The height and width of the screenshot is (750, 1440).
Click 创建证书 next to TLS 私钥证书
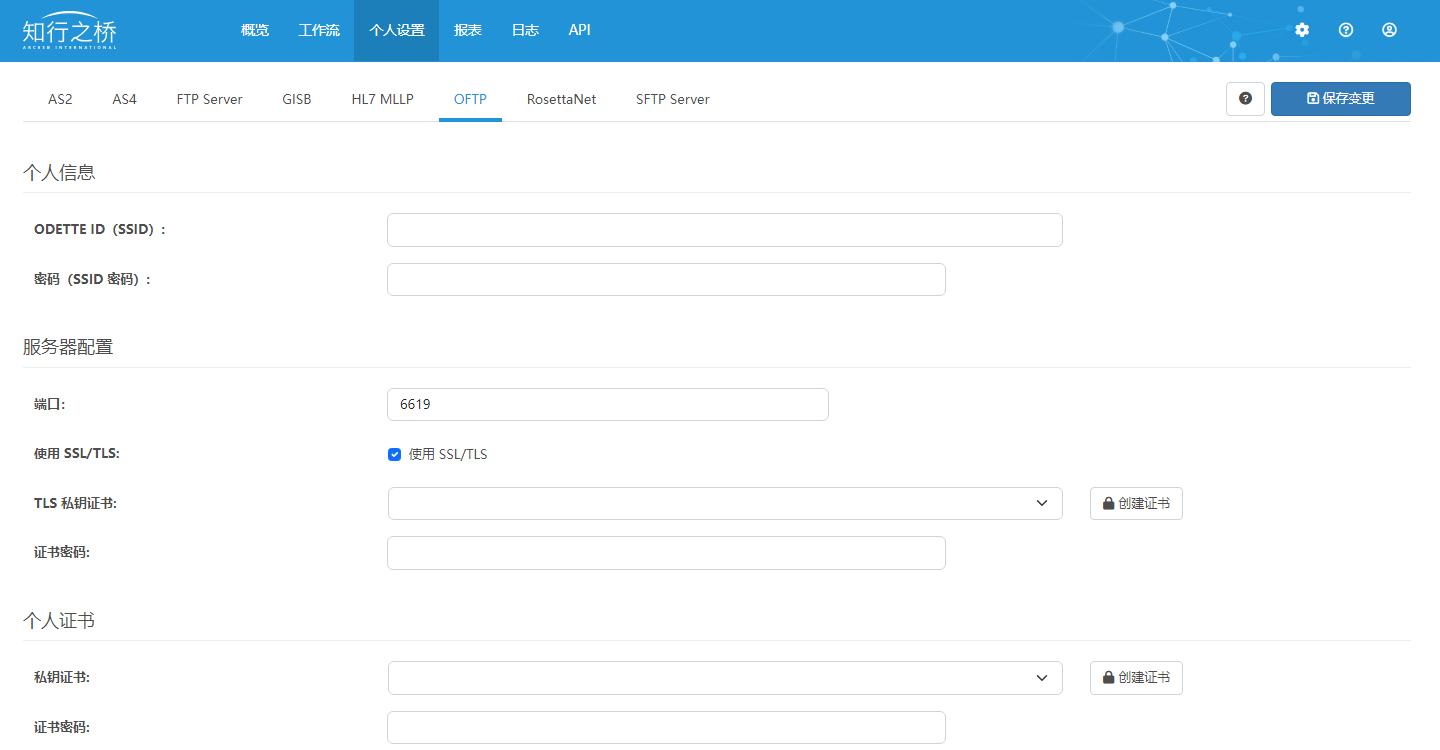coord(1136,504)
